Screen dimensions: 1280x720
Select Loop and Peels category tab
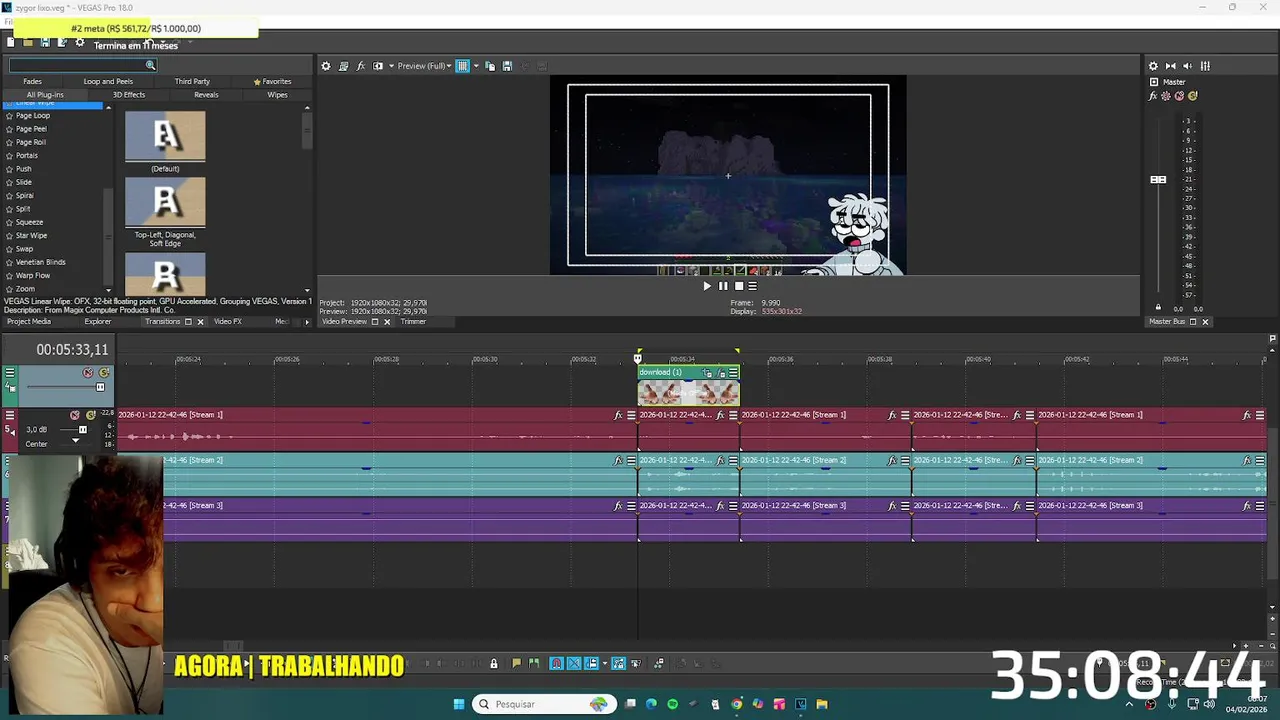(108, 81)
